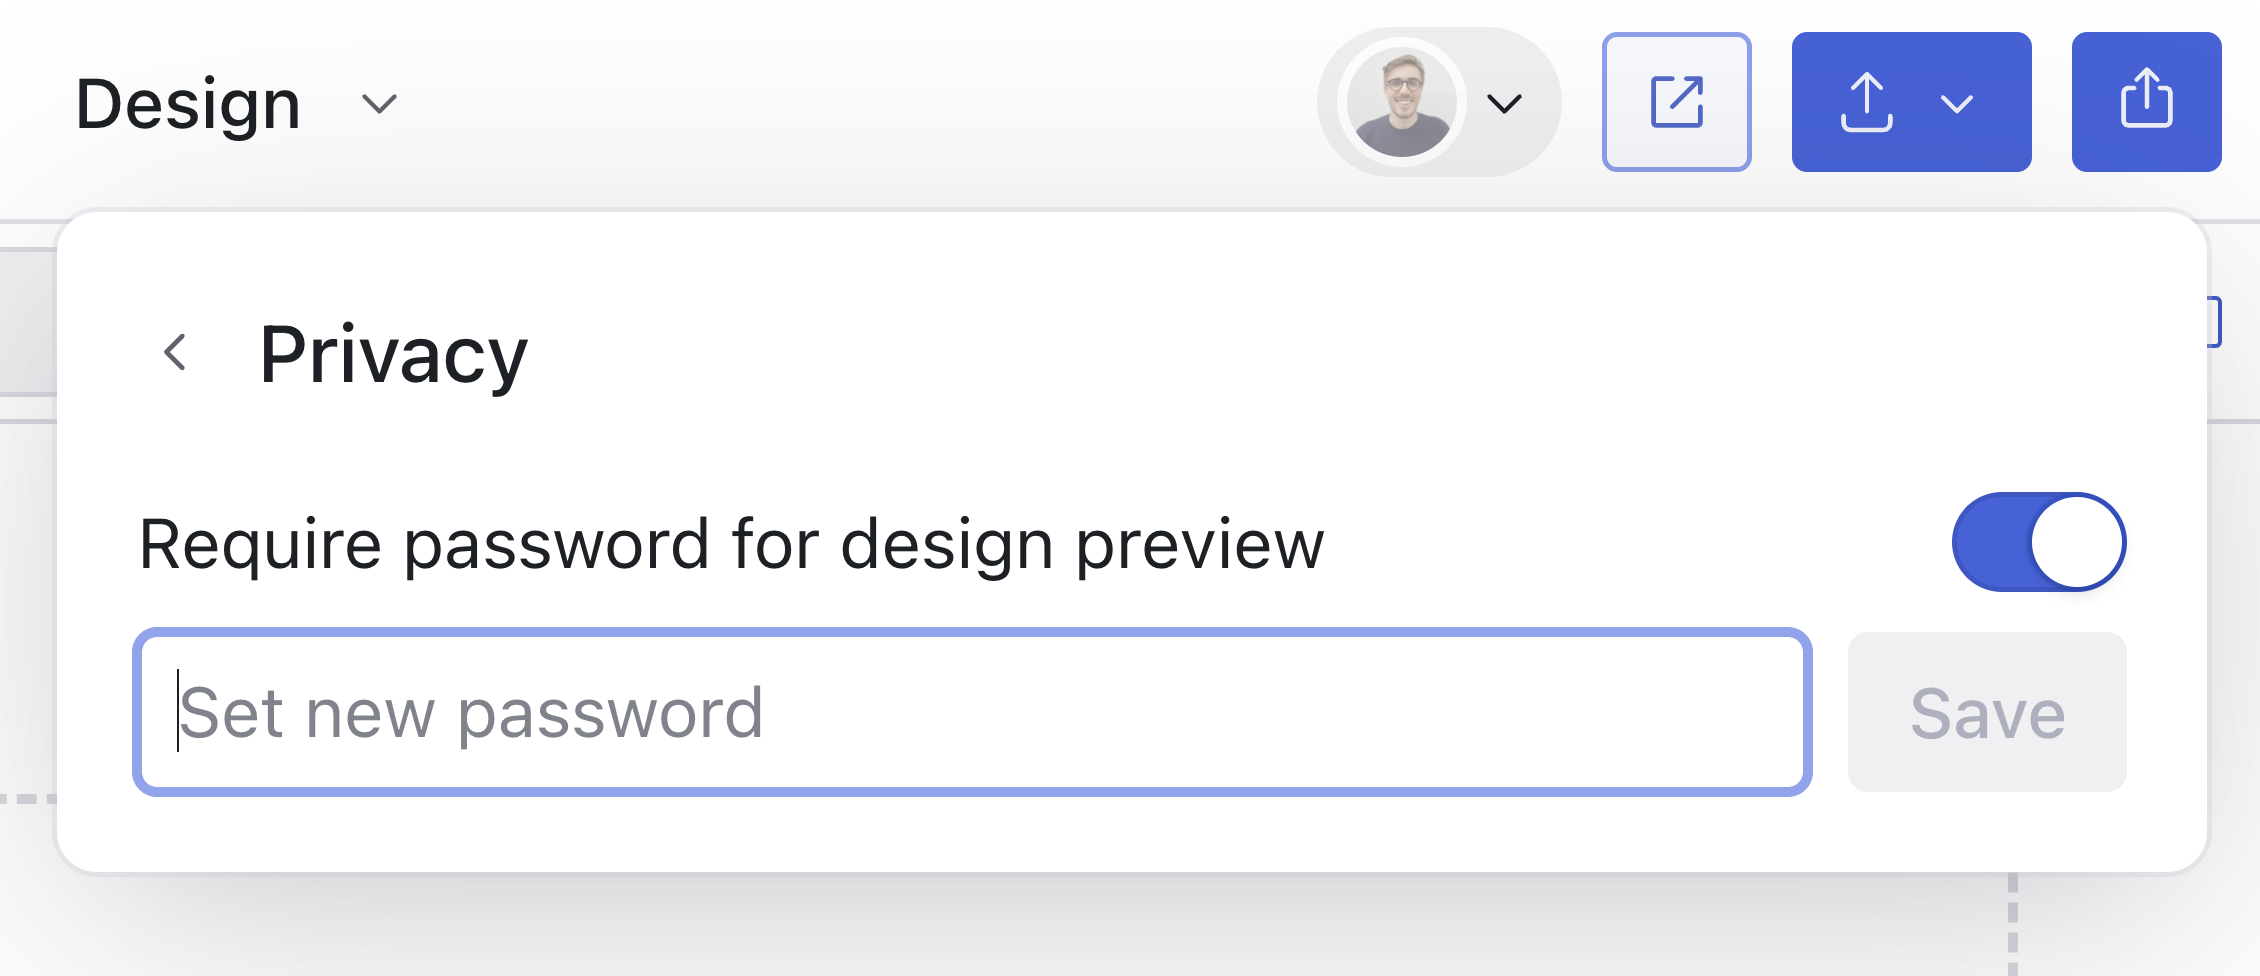Image resolution: width=2260 pixels, height=976 pixels.
Task: Expand the upload button's dropdown chevron
Action: pyautogui.click(x=1956, y=104)
